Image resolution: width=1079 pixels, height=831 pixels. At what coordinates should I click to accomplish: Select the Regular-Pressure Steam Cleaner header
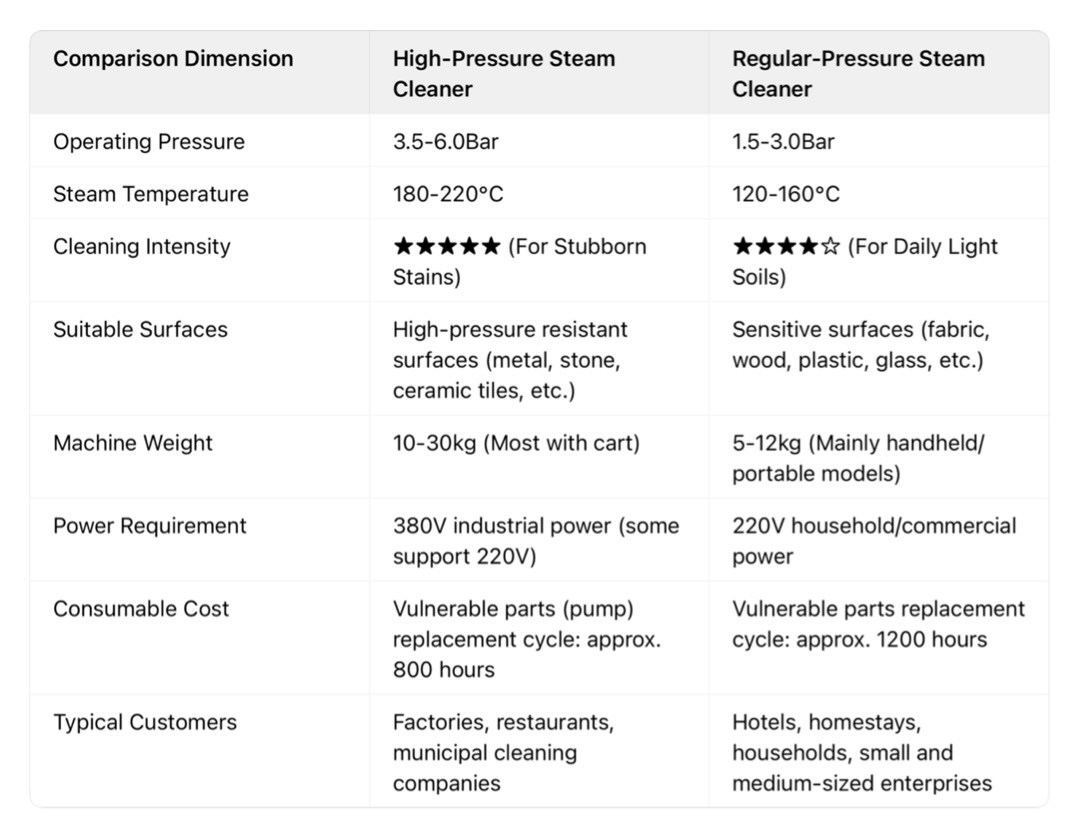coord(858,73)
